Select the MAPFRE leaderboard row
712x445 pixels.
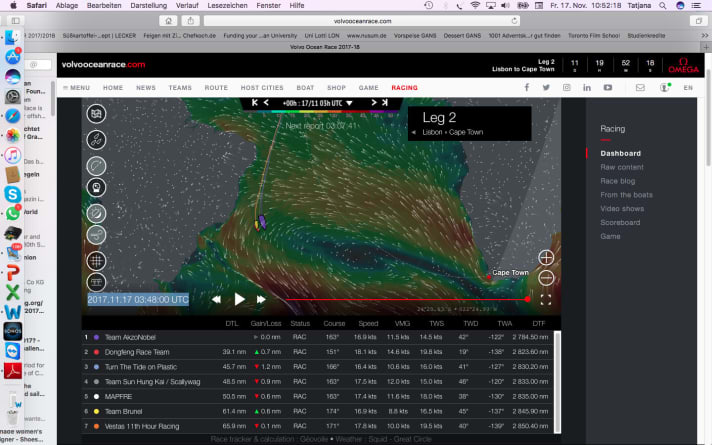(x=317, y=396)
